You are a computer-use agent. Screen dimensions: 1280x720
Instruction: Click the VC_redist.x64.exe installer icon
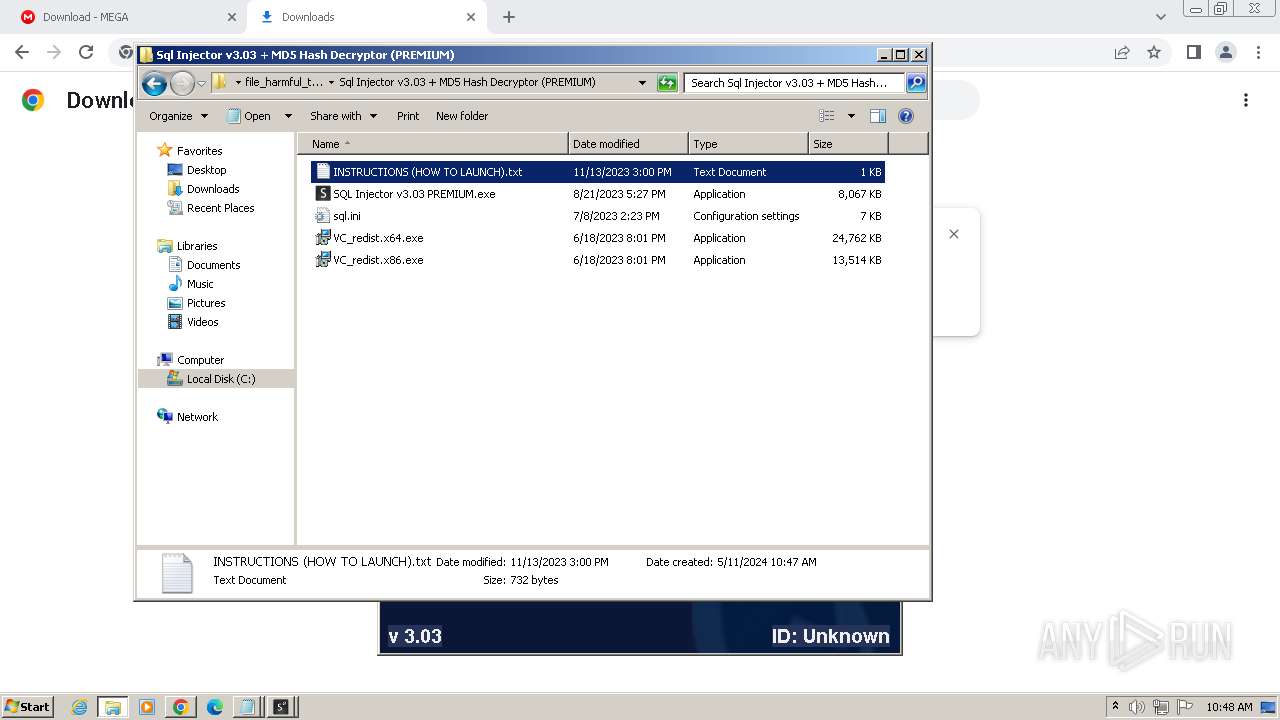323,238
